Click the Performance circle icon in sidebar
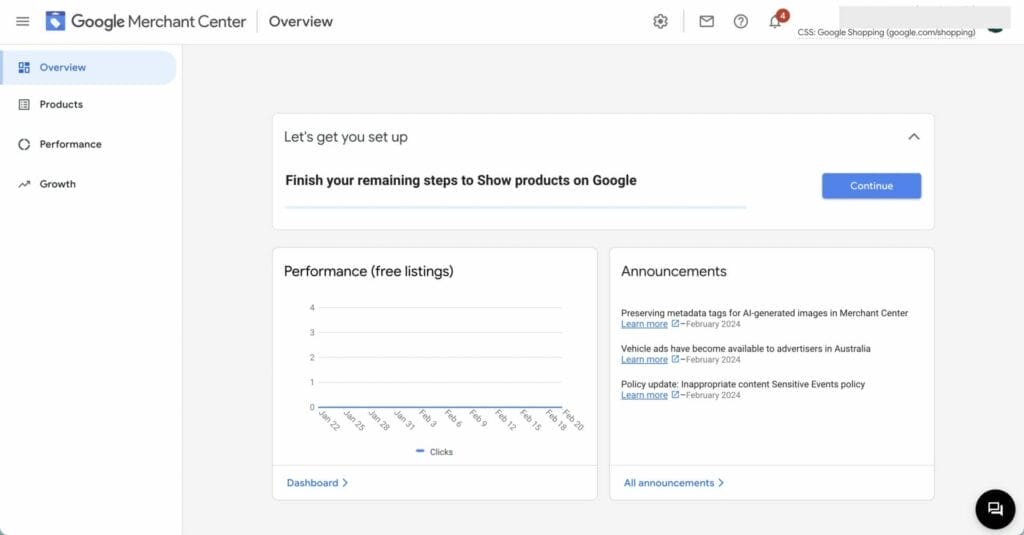Image resolution: width=1024 pixels, height=535 pixels. pyautogui.click(x=24, y=144)
